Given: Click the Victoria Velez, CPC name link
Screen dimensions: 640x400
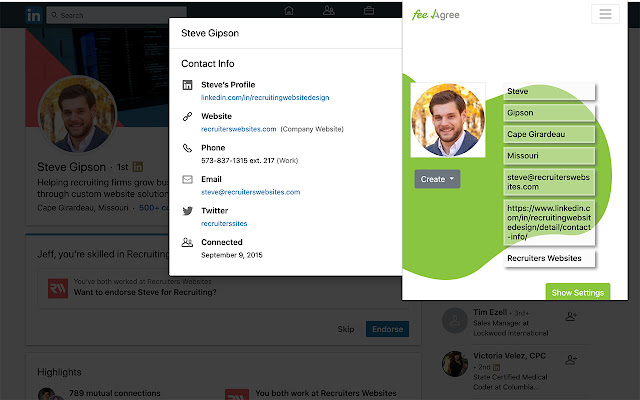Looking at the screenshot, I should coord(509,356).
